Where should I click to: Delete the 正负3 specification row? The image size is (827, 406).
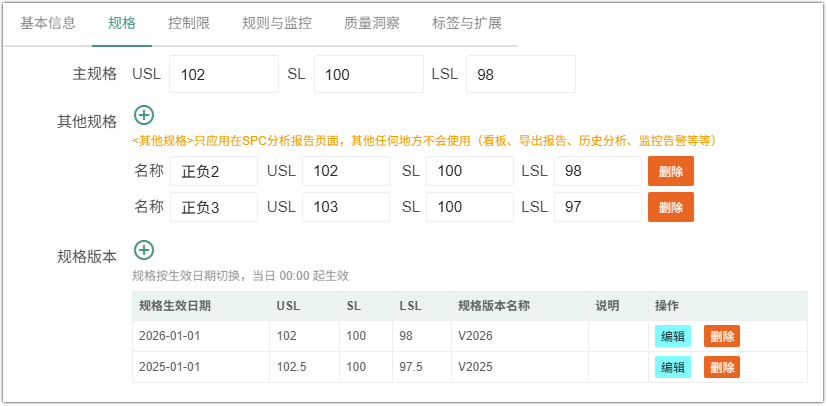tap(671, 207)
